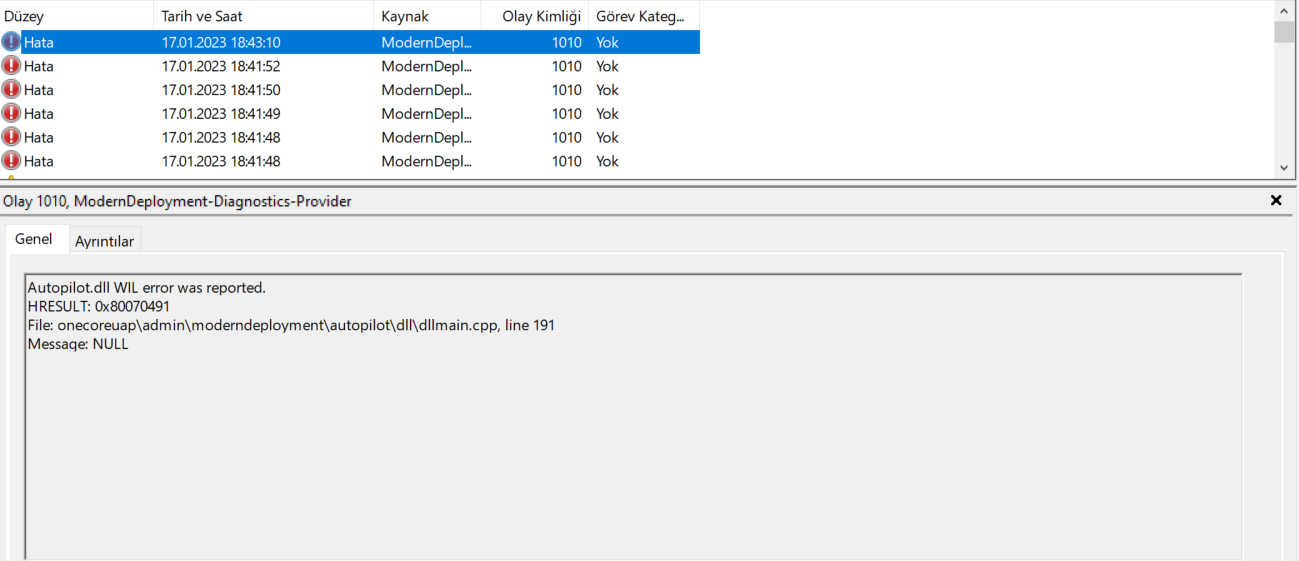Select the event dated 17.01.2023 18:43:10
The height and width of the screenshot is (561, 1299).
click(x=350, y=42)
